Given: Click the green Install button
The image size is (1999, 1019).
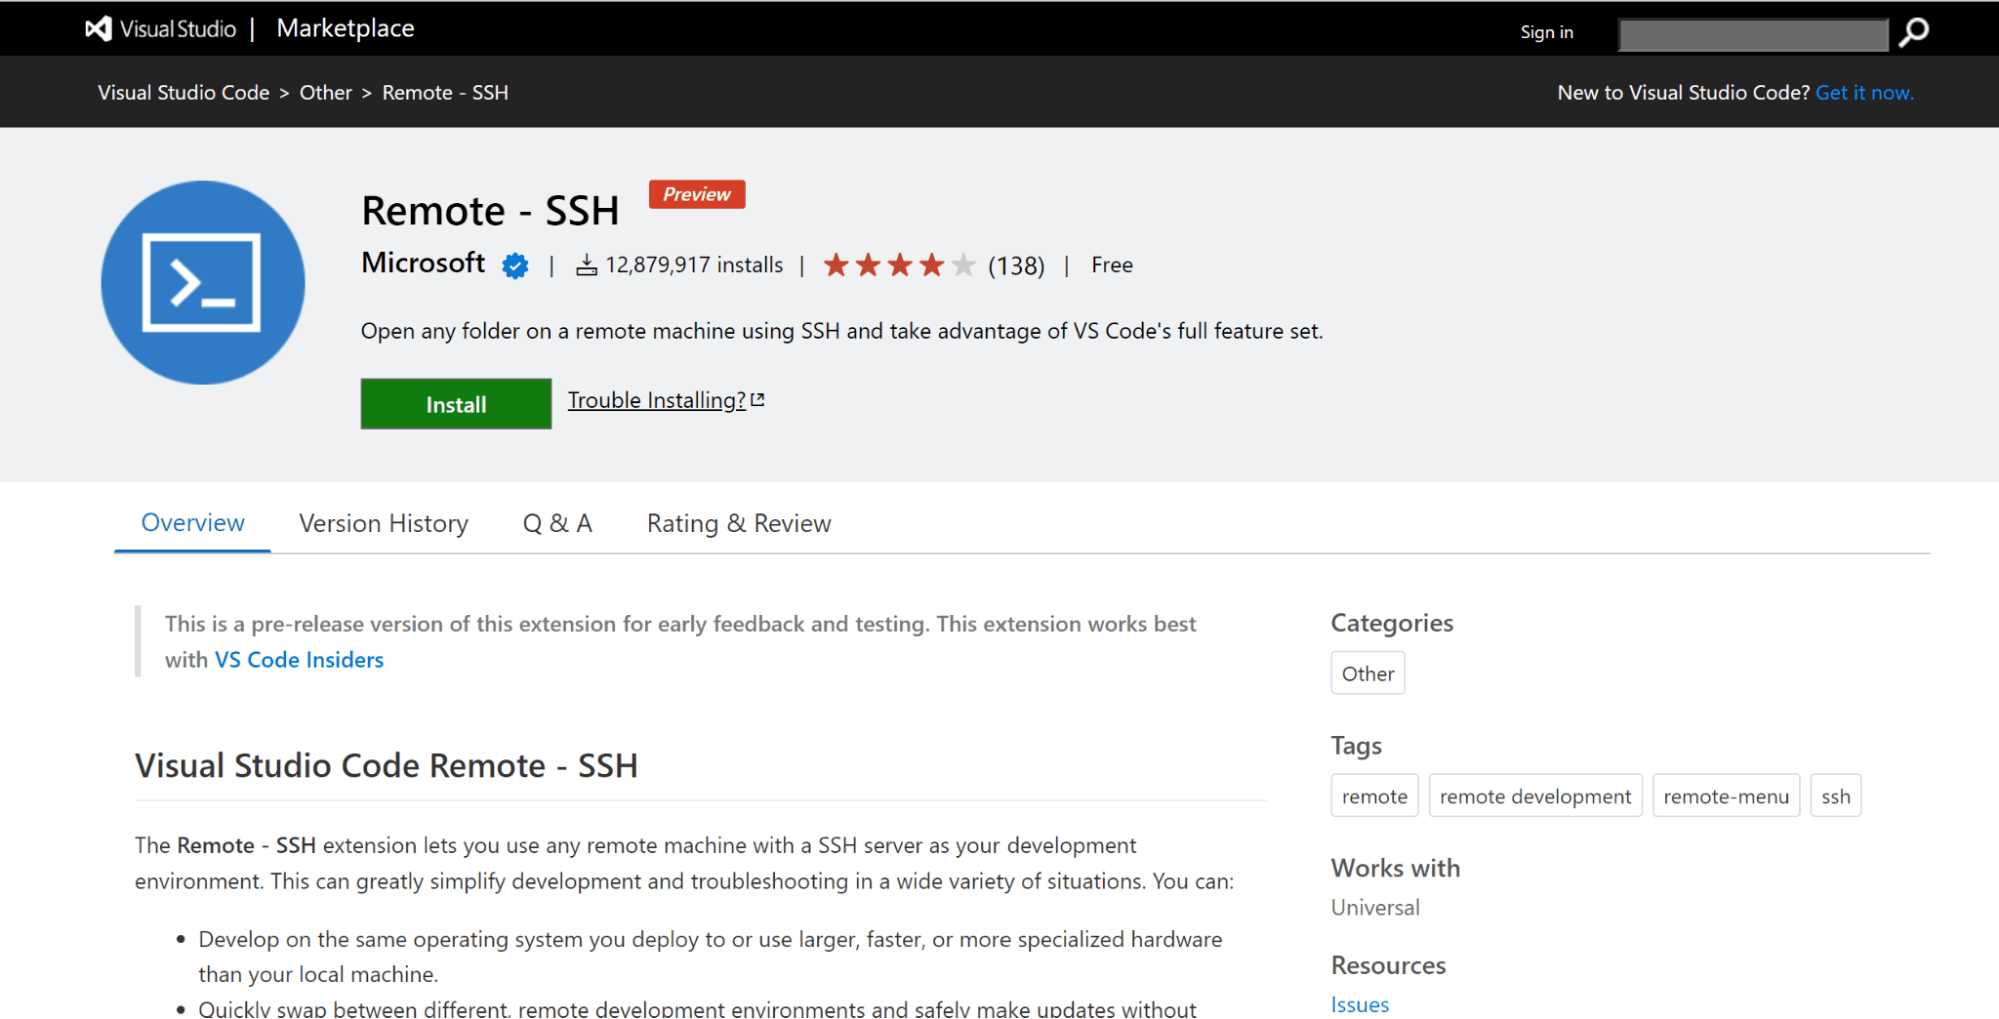Looking at the screenshot, I should (455, 403).
